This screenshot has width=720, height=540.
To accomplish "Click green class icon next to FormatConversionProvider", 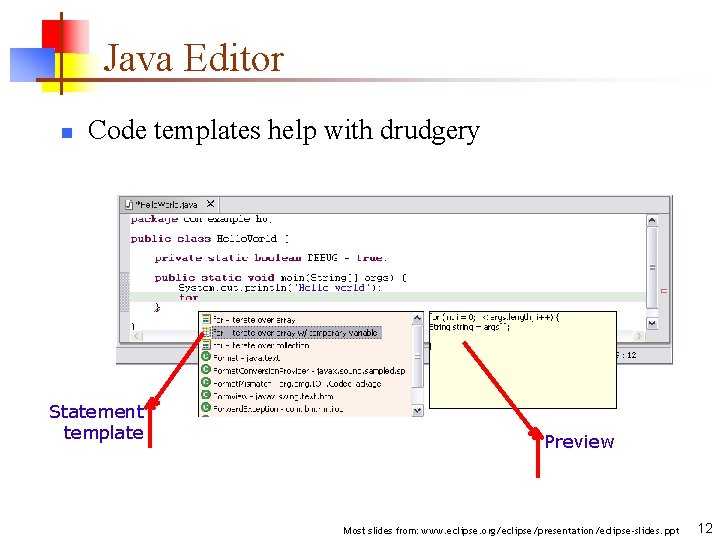I will [206, 370].
